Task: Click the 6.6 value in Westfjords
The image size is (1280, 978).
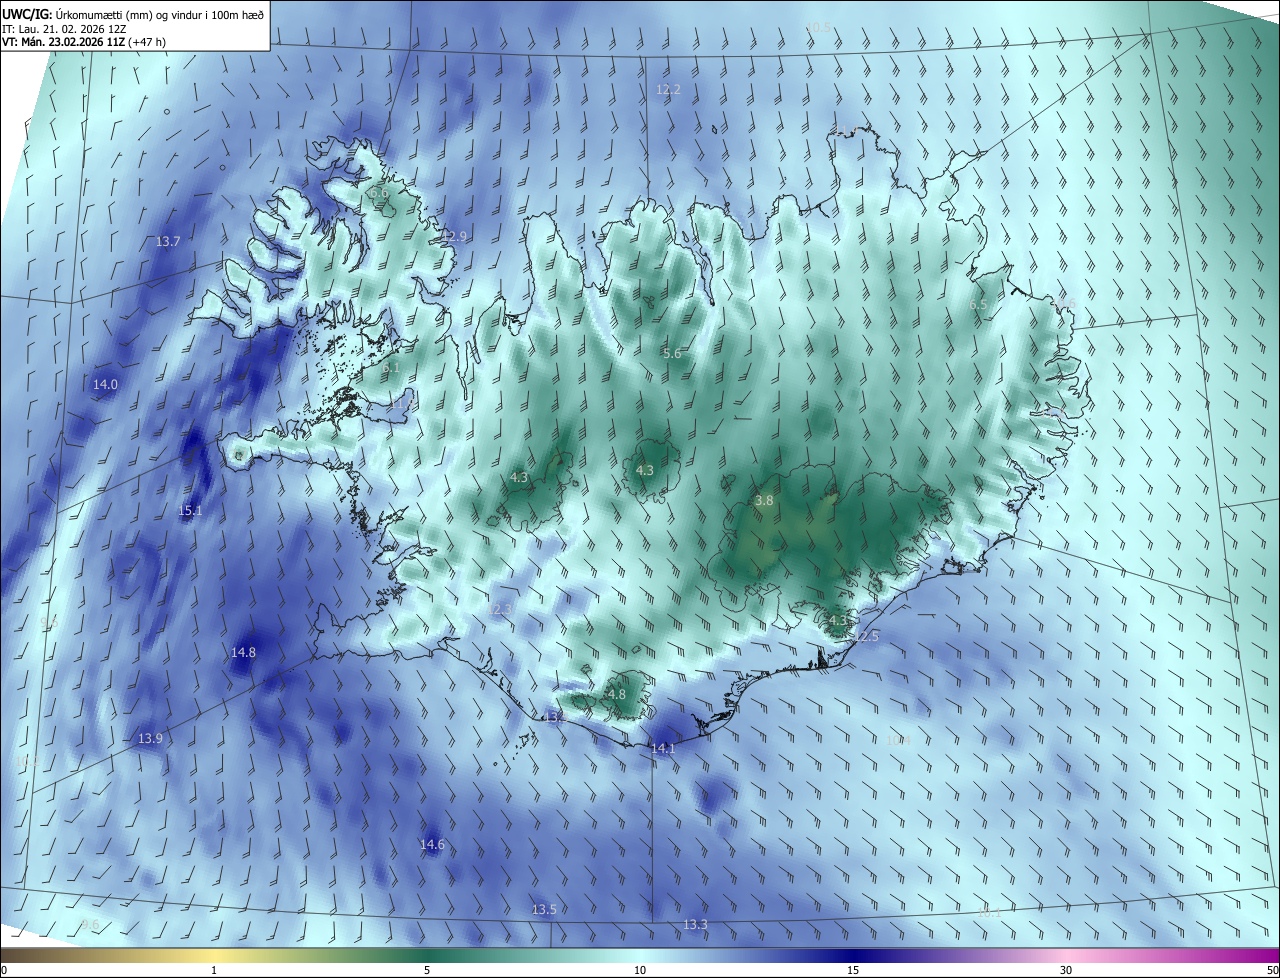Action: (x=379, y=193)
